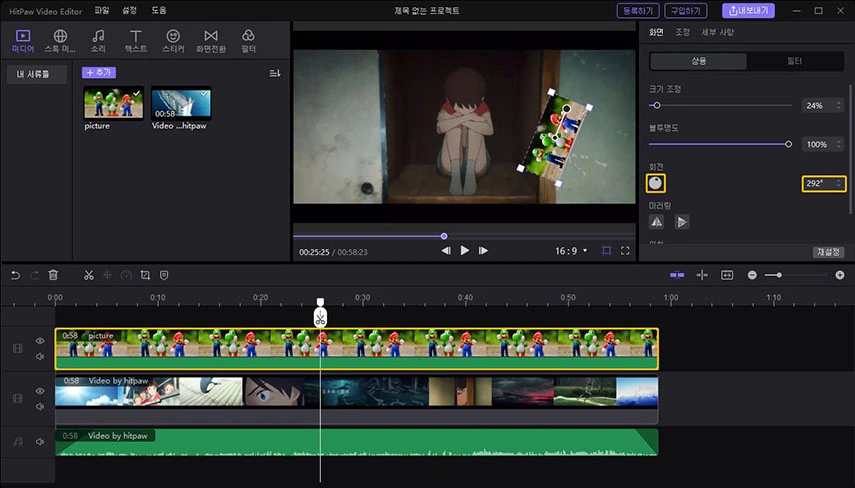Redo the last action

pyautogui.click(x=34, y=275)
